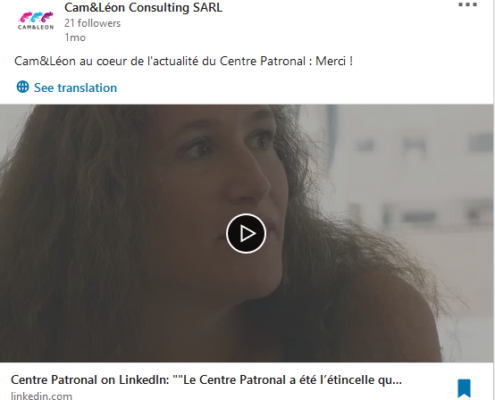Click the purple chameleon in the logo
This screenshot has height=400, width=495.
coord(47,17)
